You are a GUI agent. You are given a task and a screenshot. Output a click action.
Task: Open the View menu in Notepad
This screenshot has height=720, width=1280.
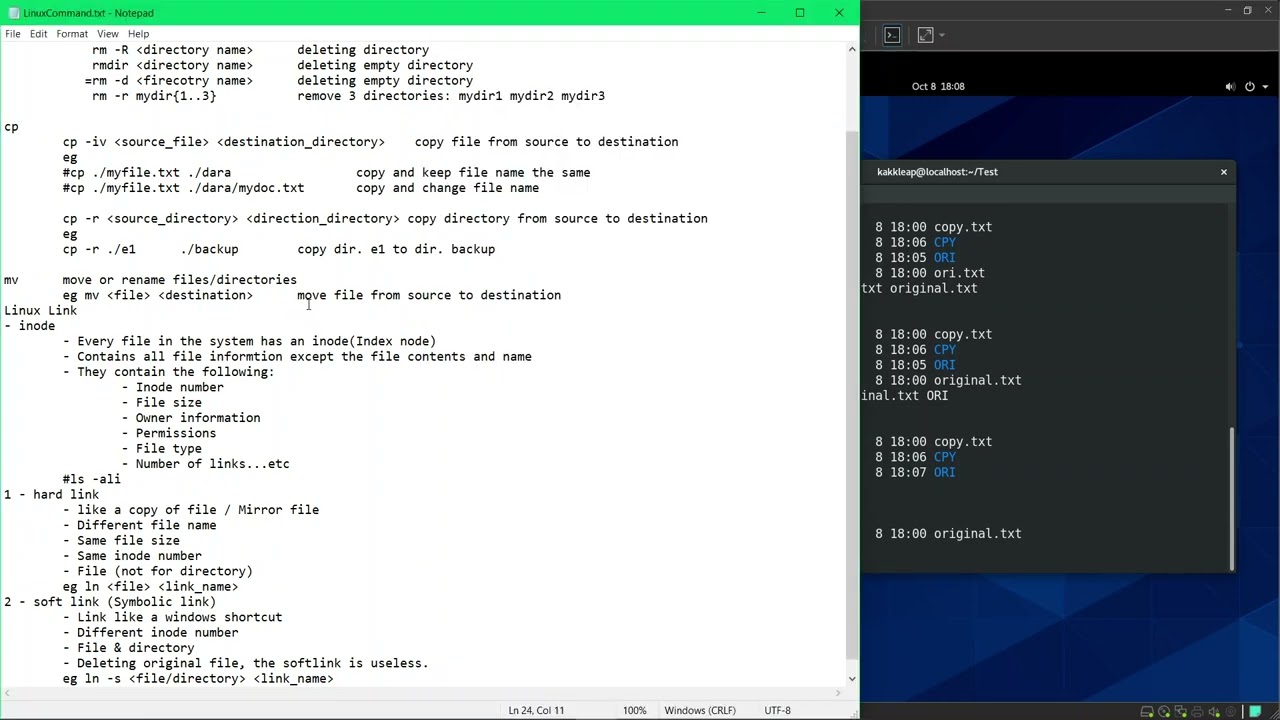107,34
